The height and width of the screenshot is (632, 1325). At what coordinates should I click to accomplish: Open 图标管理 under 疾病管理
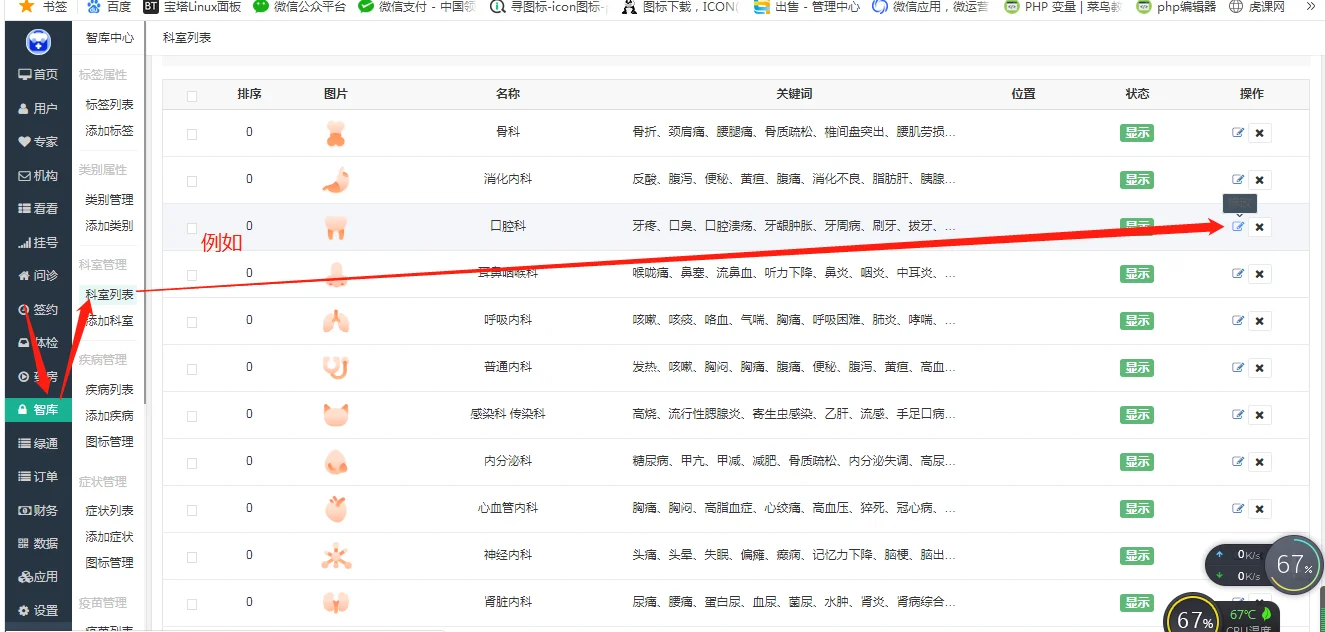point(109,442)
